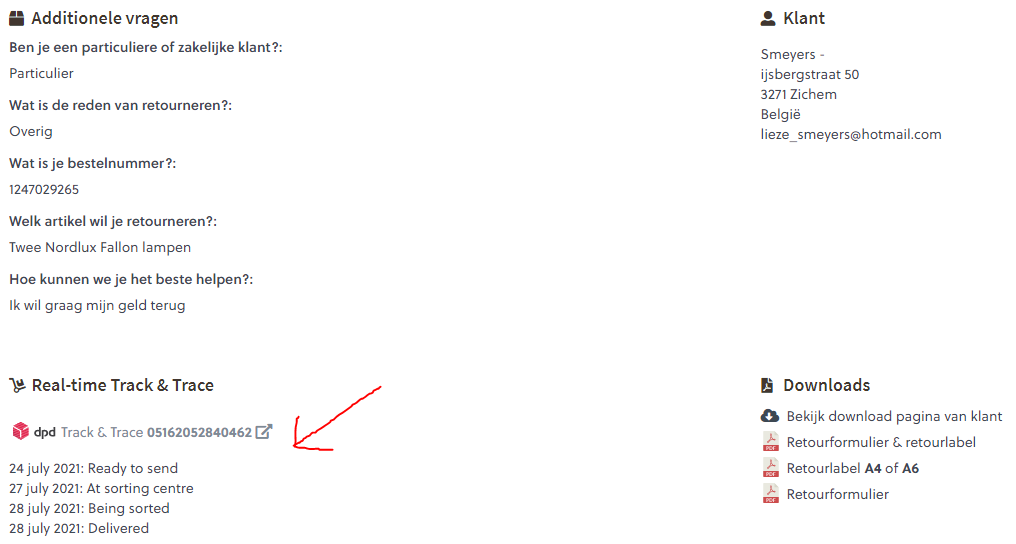Click the cloud download icon
The image size is (1016, 544).
(769, 416)
